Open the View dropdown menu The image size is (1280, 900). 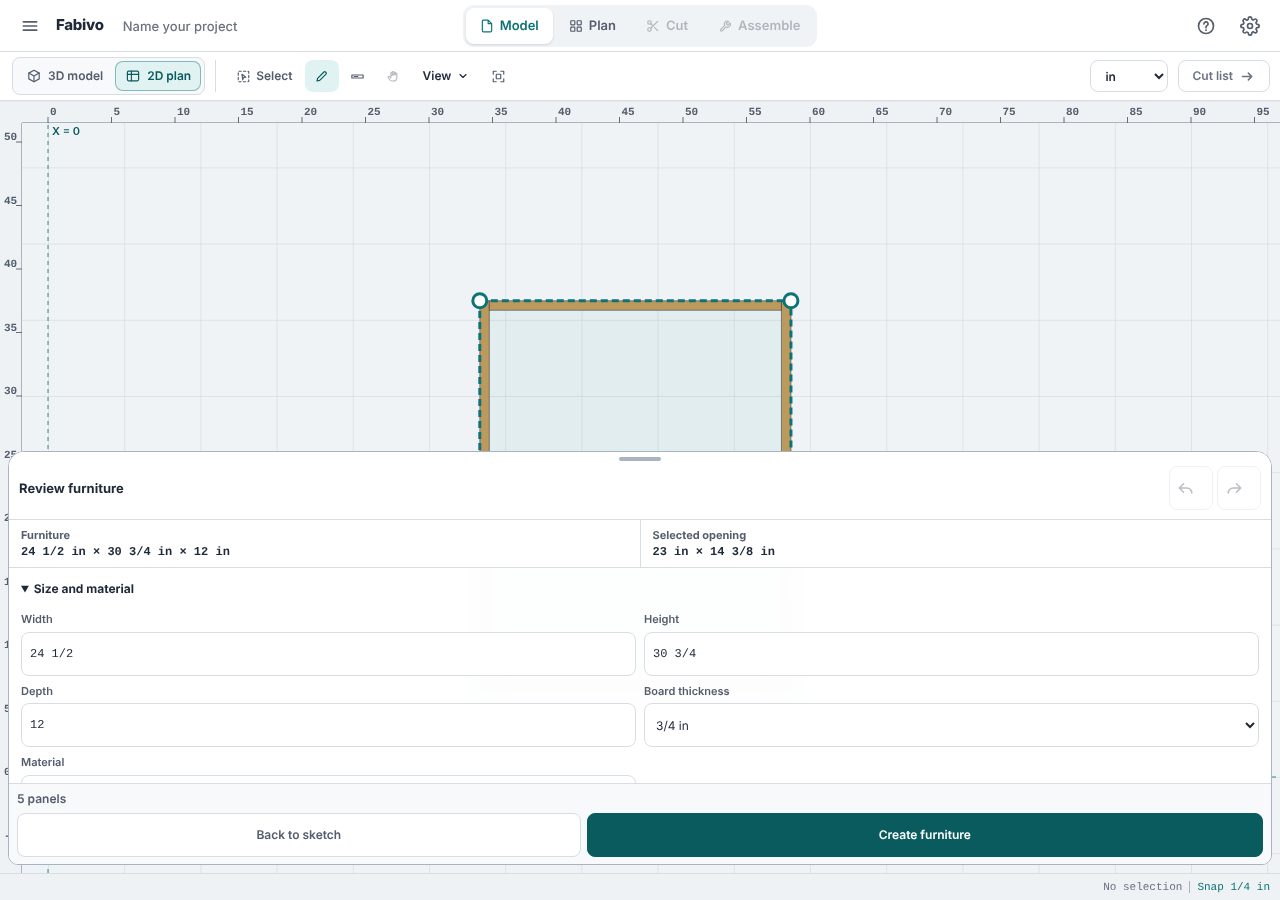pos(445,76)
